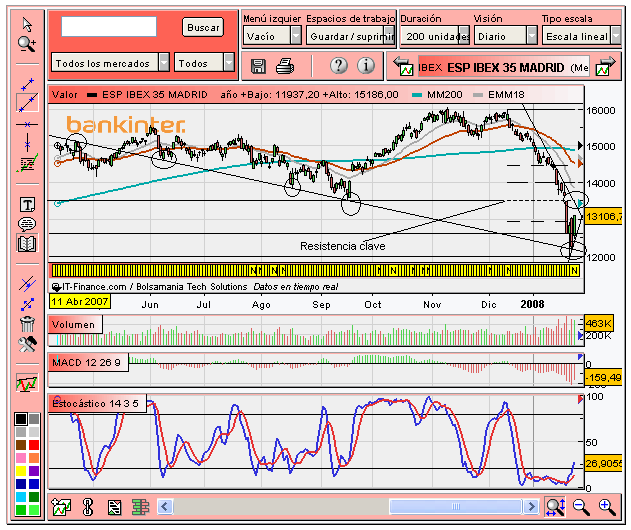631x530 pixels.
Task: Select the line segment drawing tool
Action: (27, 84)
